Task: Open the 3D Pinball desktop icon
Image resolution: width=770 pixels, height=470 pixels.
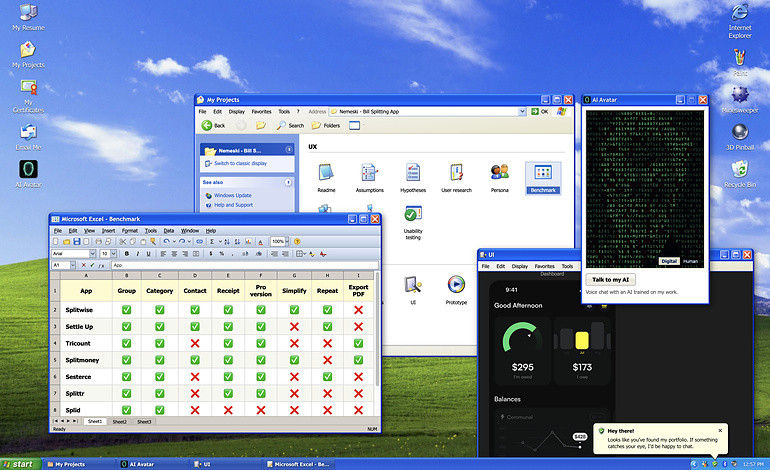Action: point(740,137)
